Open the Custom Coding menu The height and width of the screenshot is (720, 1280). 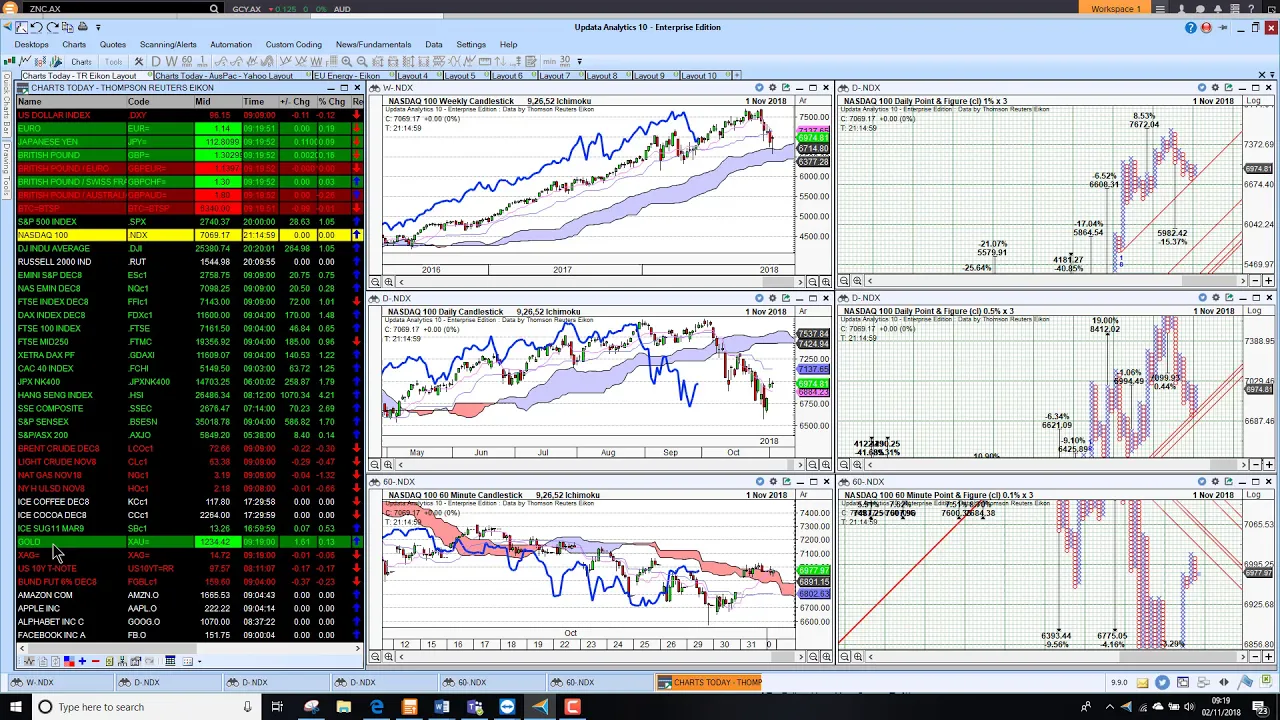coord(293,44)
